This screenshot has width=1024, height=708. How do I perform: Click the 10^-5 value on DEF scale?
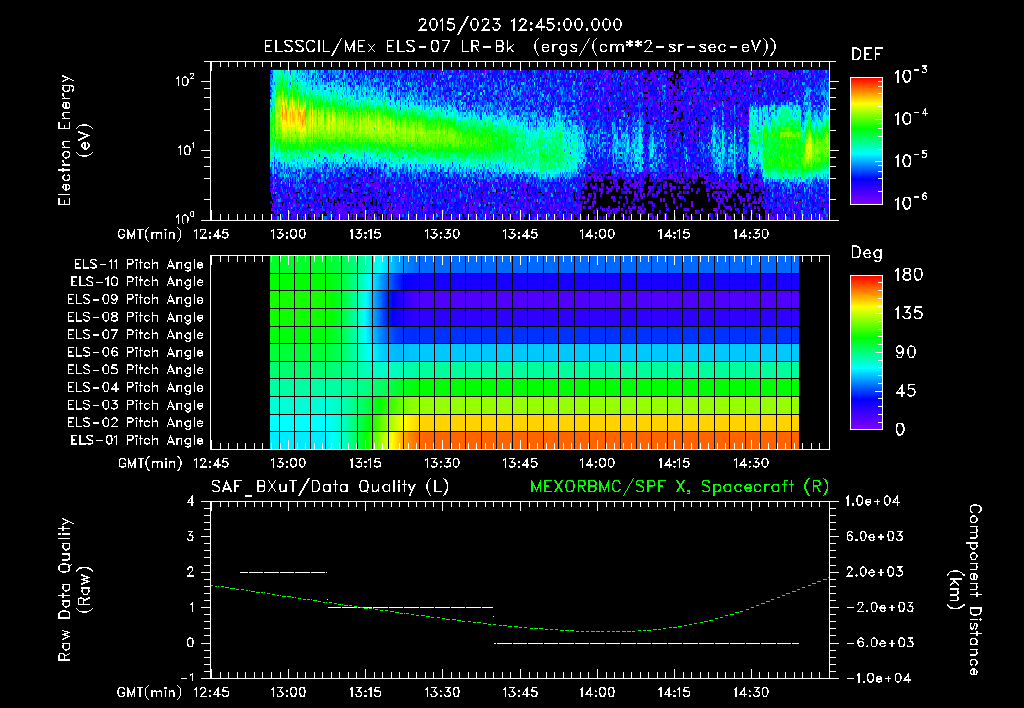(x=910, y=160)
